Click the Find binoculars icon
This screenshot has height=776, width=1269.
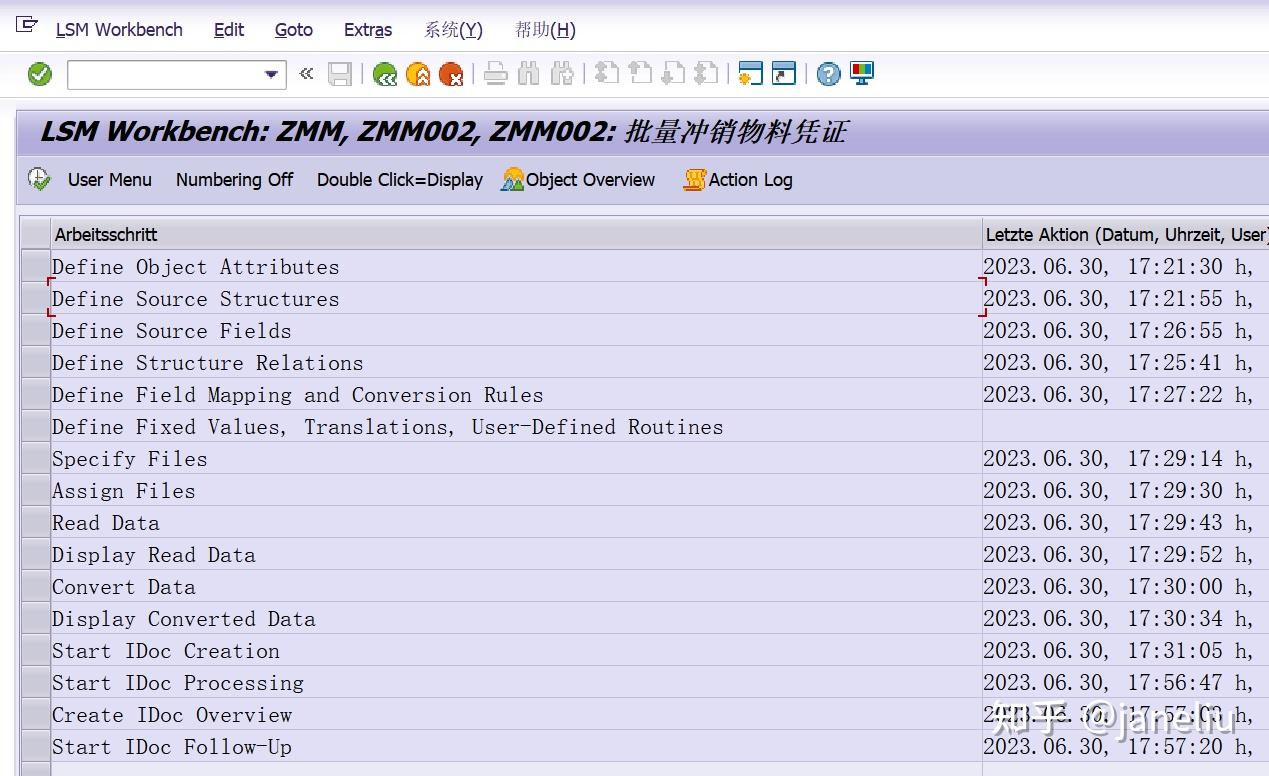pos(529,74)
